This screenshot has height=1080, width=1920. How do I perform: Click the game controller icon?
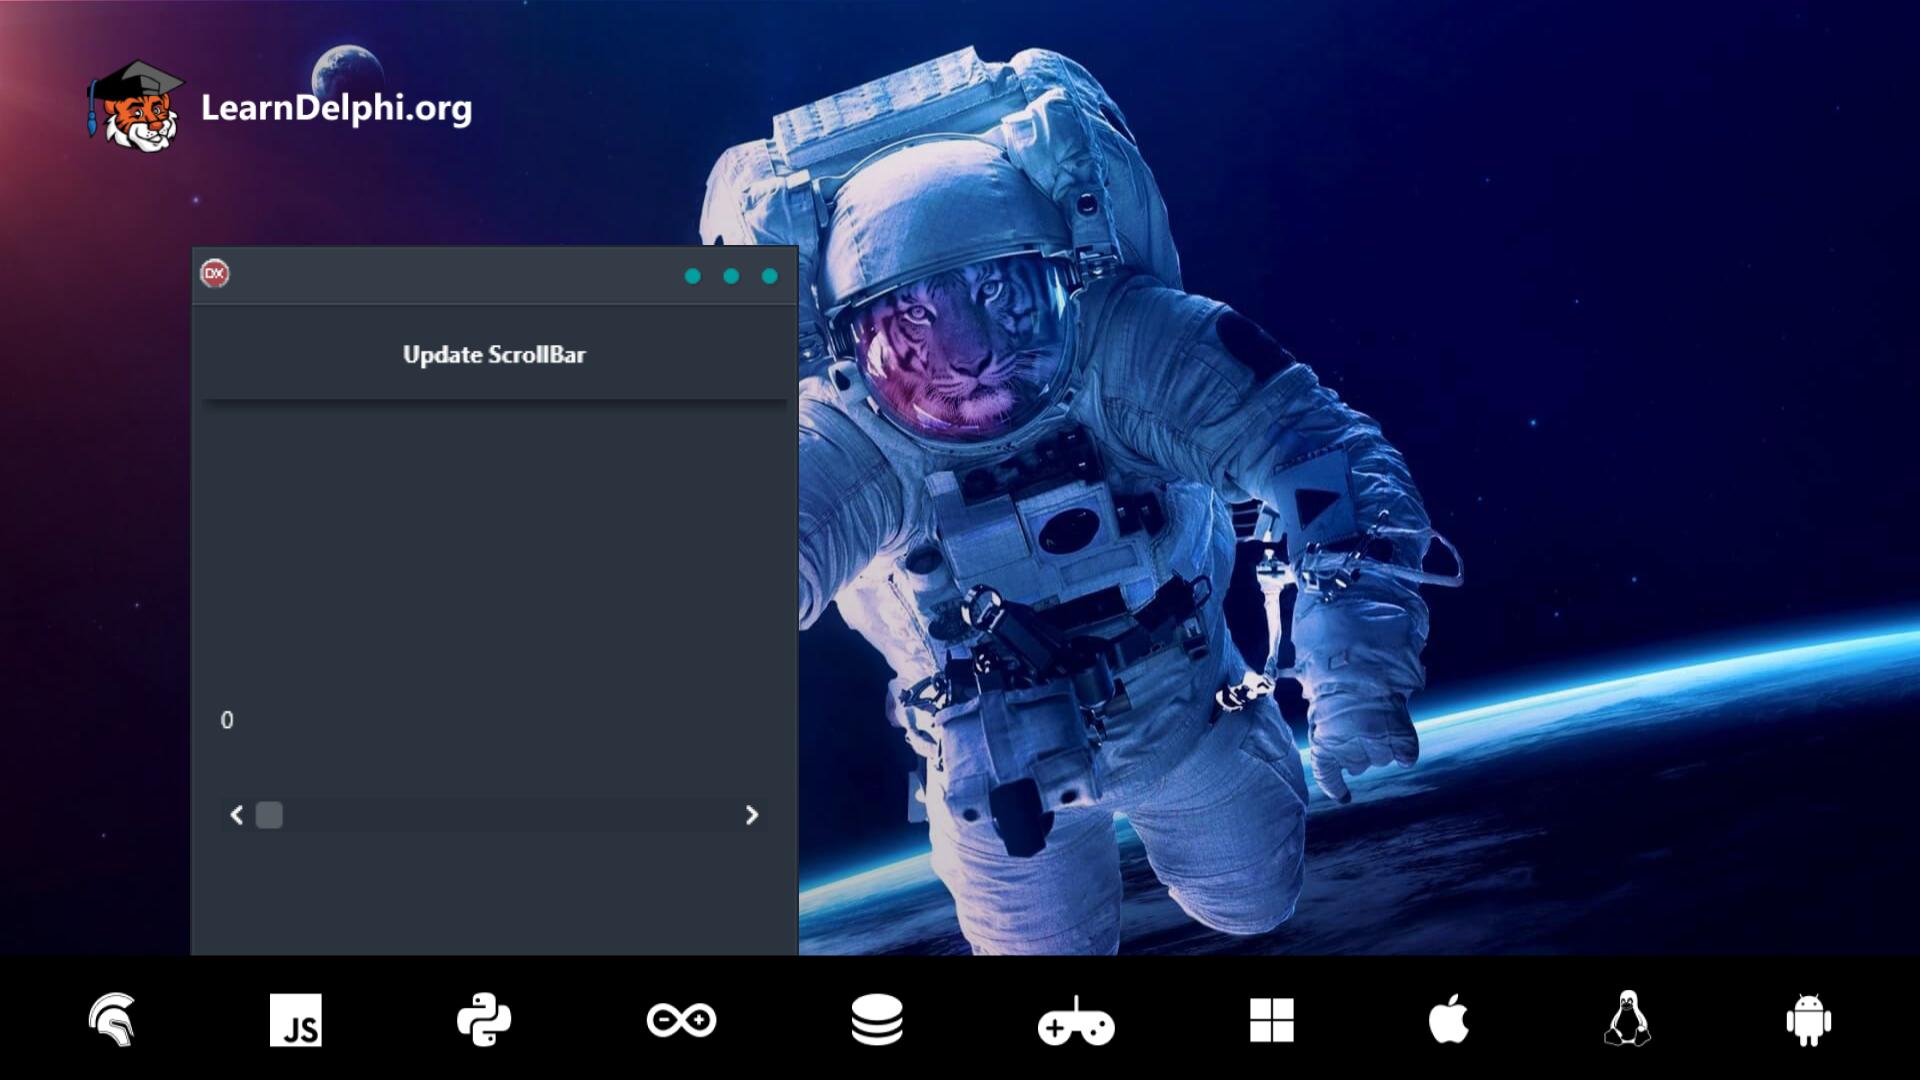pyautogui.click(x=1078, y=1020)
